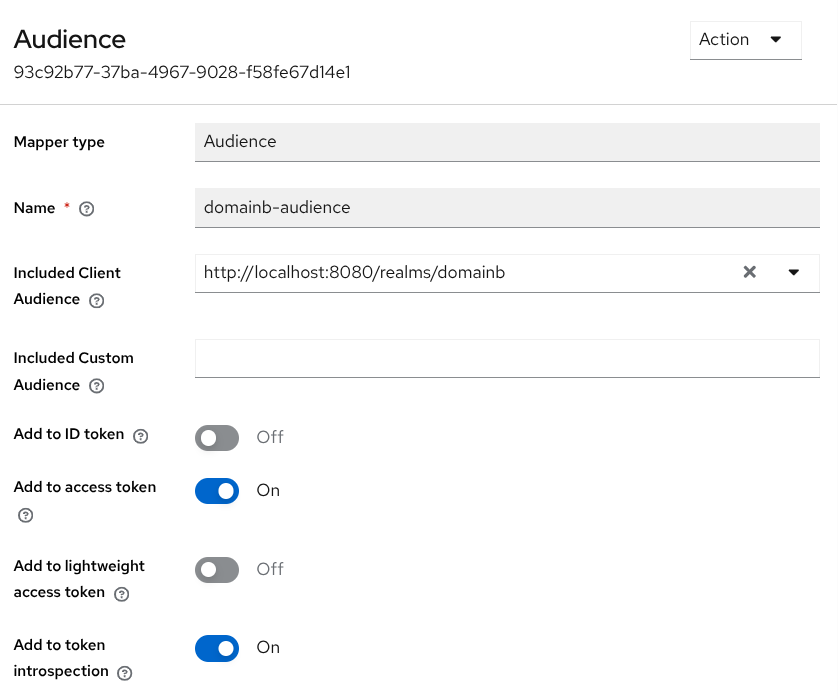Screen dimensions: 838x699
Task: Enable Add to lightweight access token
Action: [217, 569]
